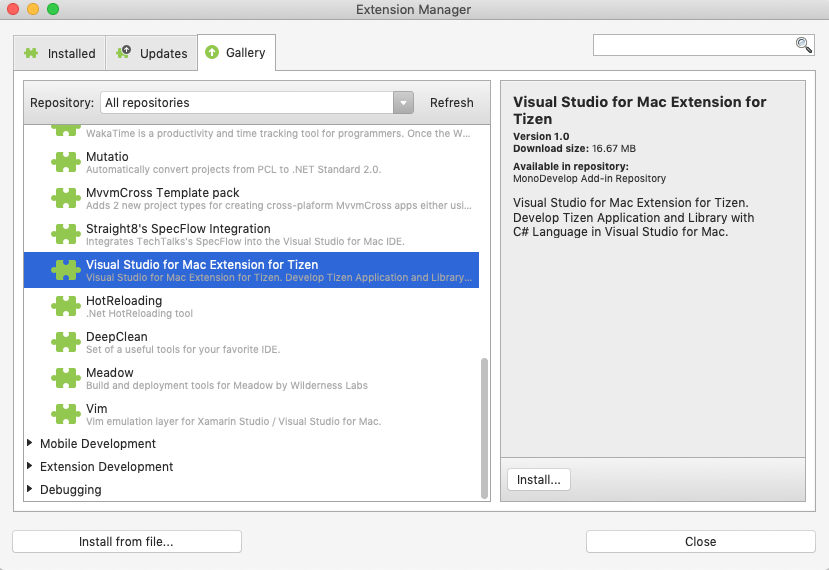The image size is (829, 570).
Task: Click Straight8's SpecFlow Integration puzzle icon
Action: [67, 234]
